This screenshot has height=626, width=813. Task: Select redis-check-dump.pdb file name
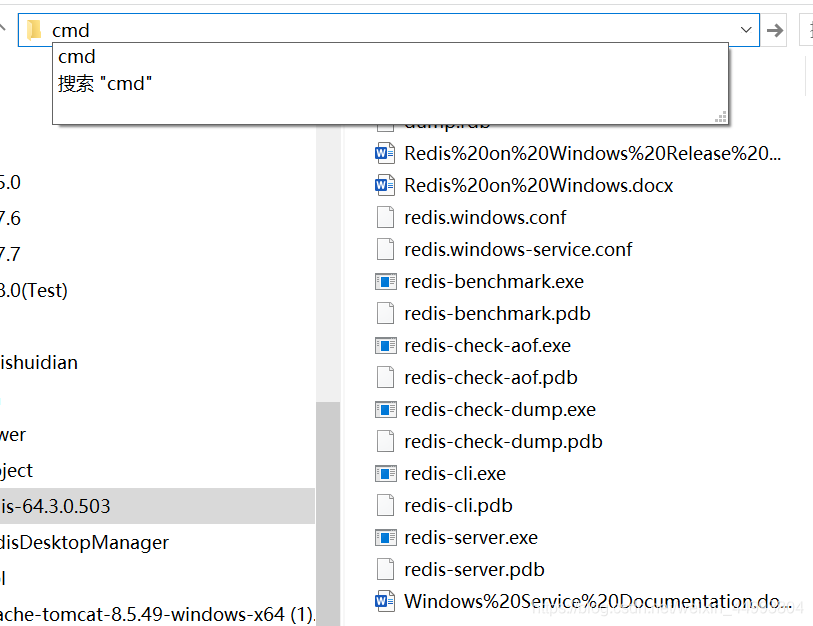coord(503,441)
